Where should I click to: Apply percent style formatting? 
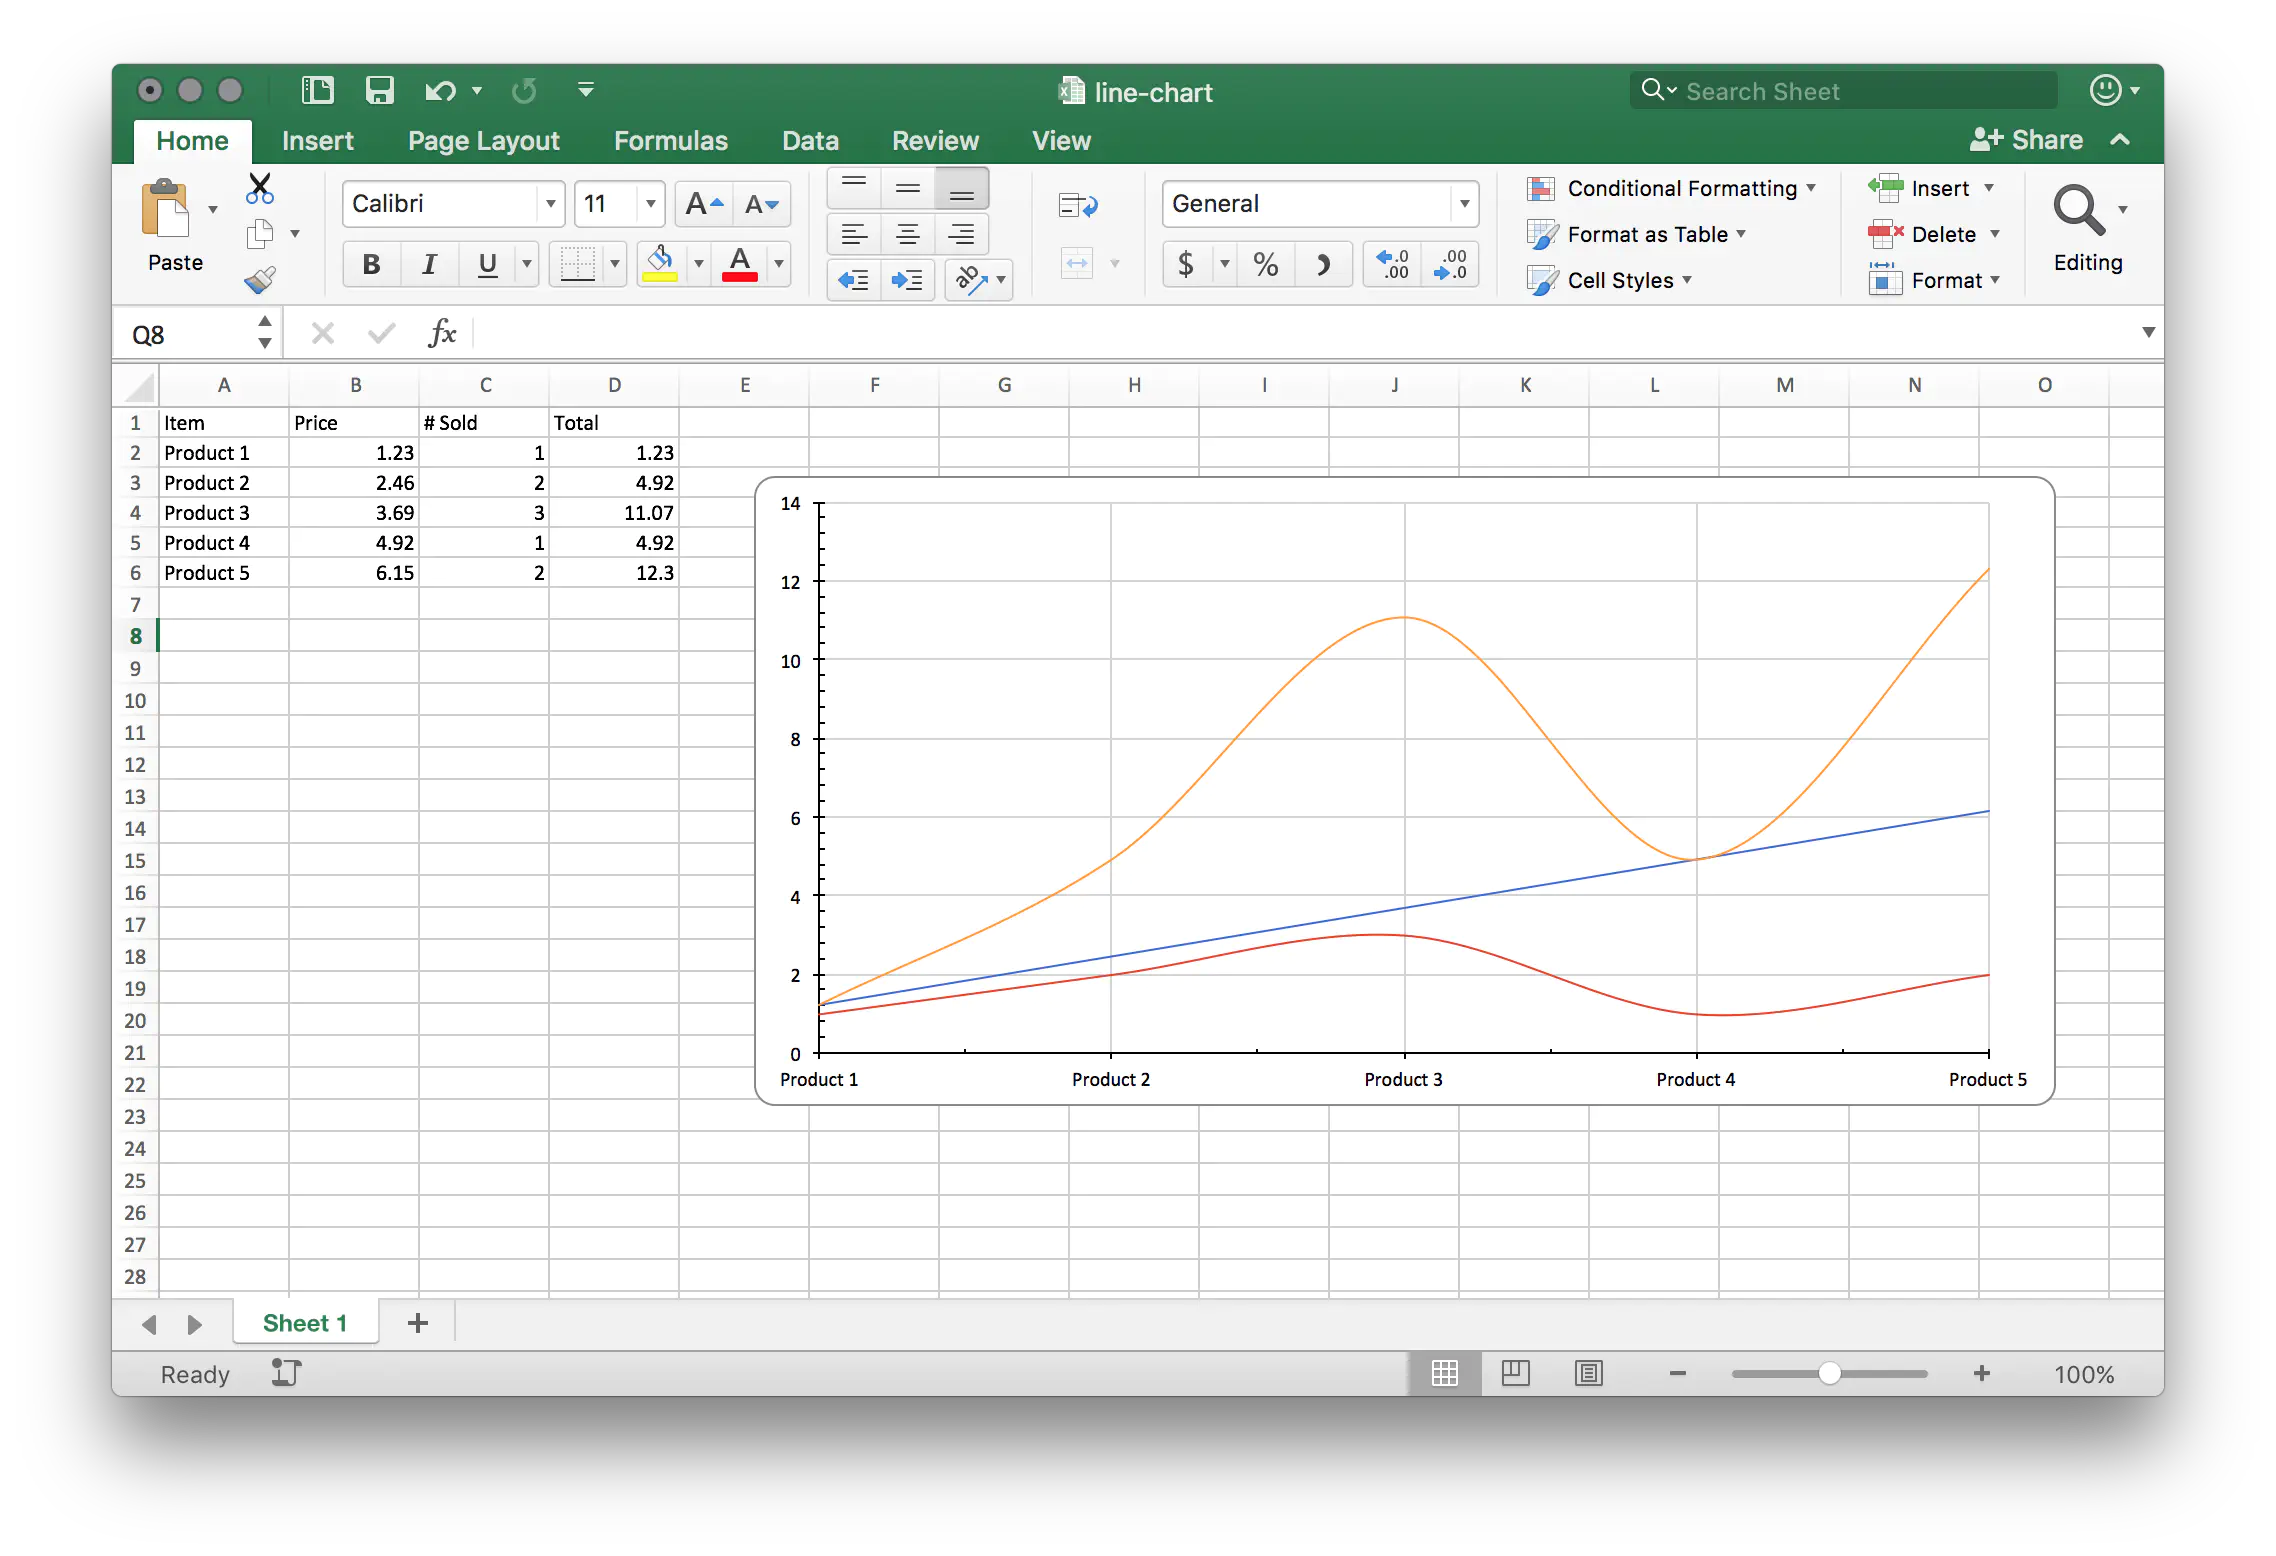click(x=1265, y=264)
